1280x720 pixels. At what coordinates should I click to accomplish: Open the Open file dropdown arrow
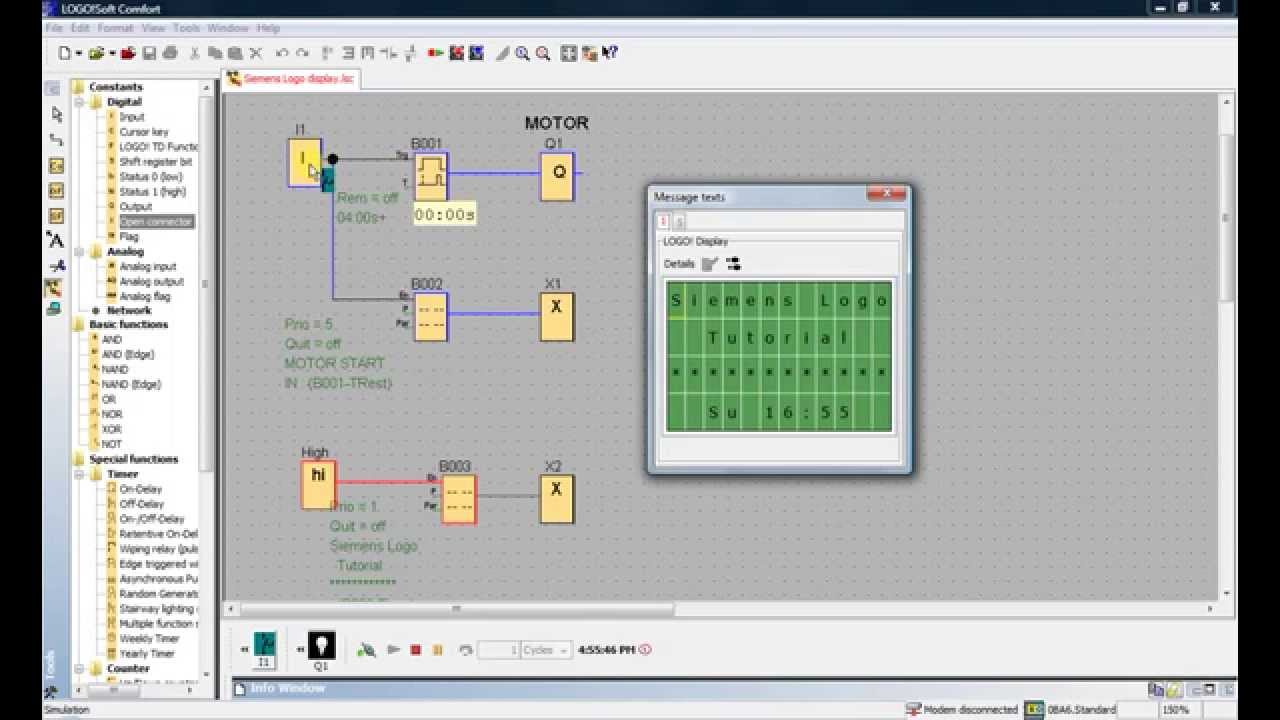112,53
